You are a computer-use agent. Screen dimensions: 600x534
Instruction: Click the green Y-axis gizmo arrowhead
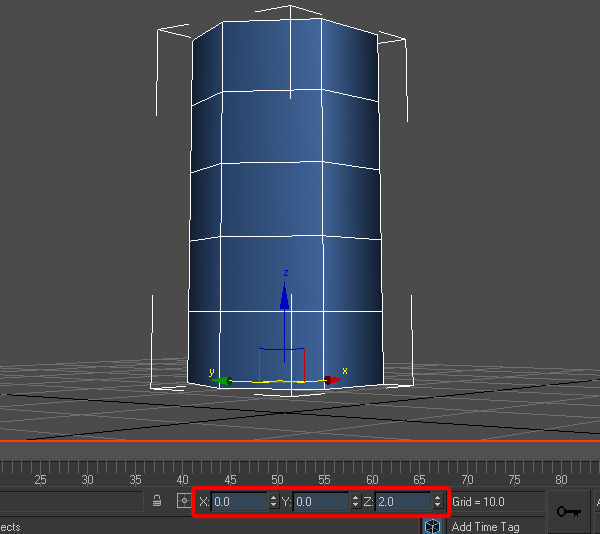222,381
